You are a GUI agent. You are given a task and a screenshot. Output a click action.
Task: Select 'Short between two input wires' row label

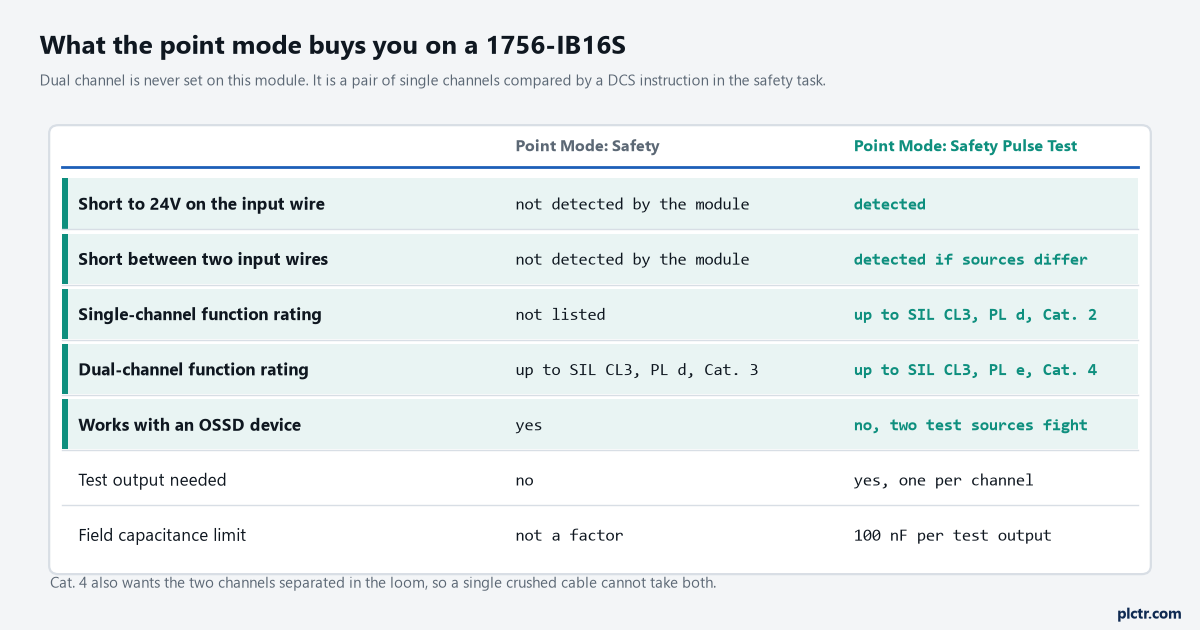[203, 259]
